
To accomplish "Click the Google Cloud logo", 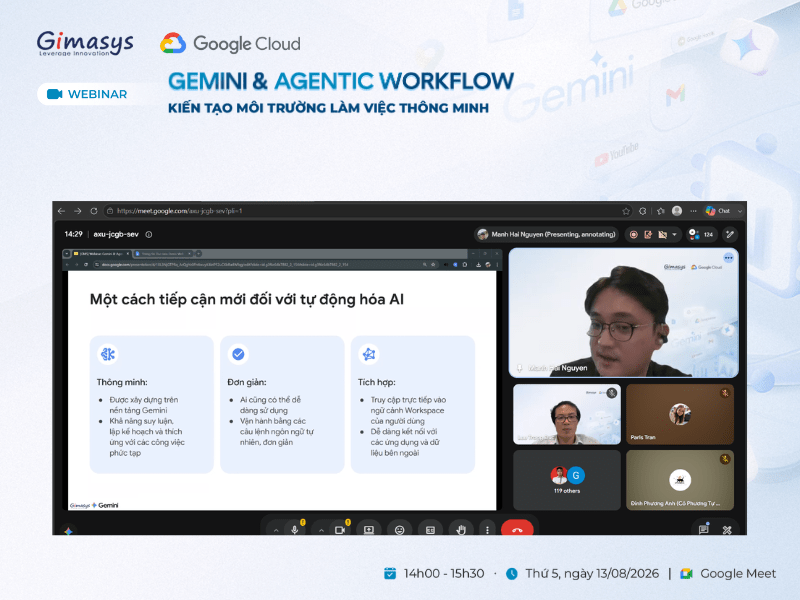I will pyautogui.click(x=230, y=44).
